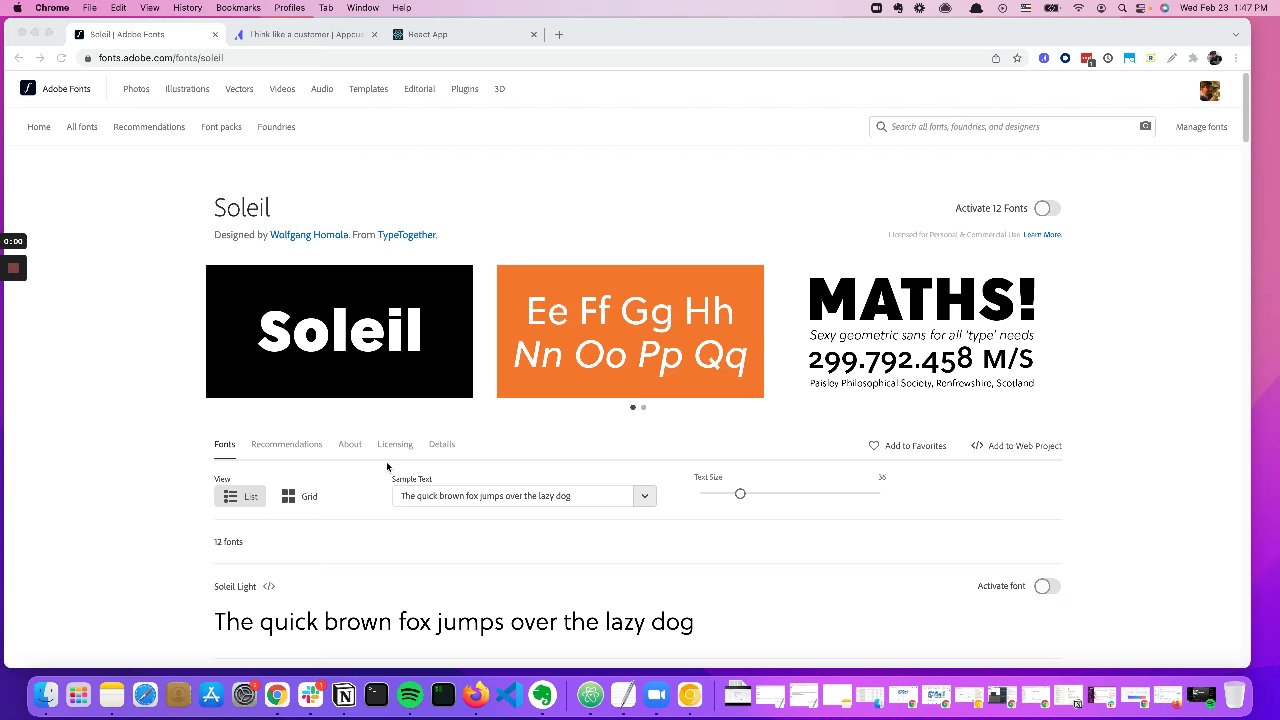The image size is (1280, 720).
Task: Click the code brackets icon for Add to Web Project
Action: [x=977, y=445]
